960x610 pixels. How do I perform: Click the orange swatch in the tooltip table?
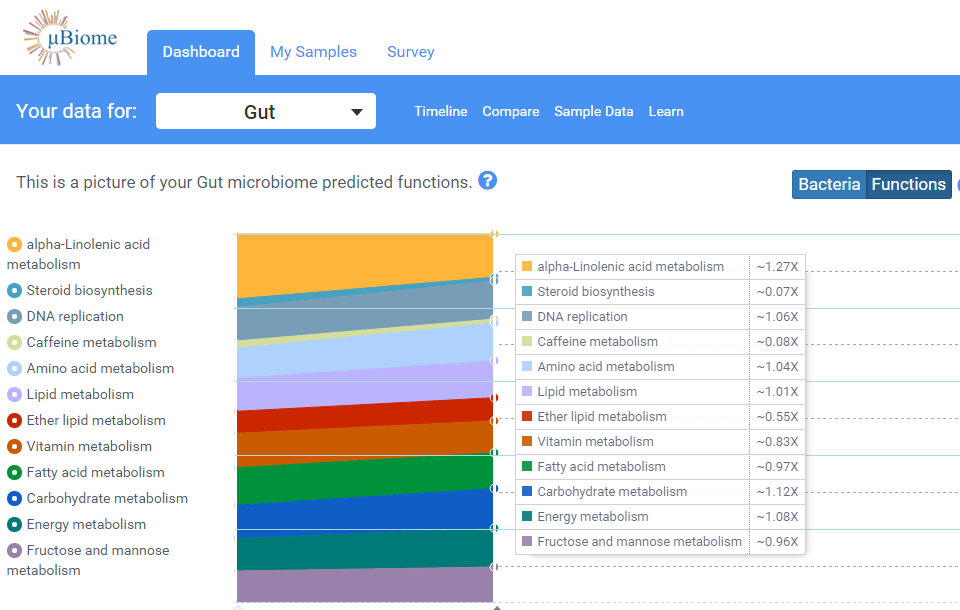pos(527,267)
